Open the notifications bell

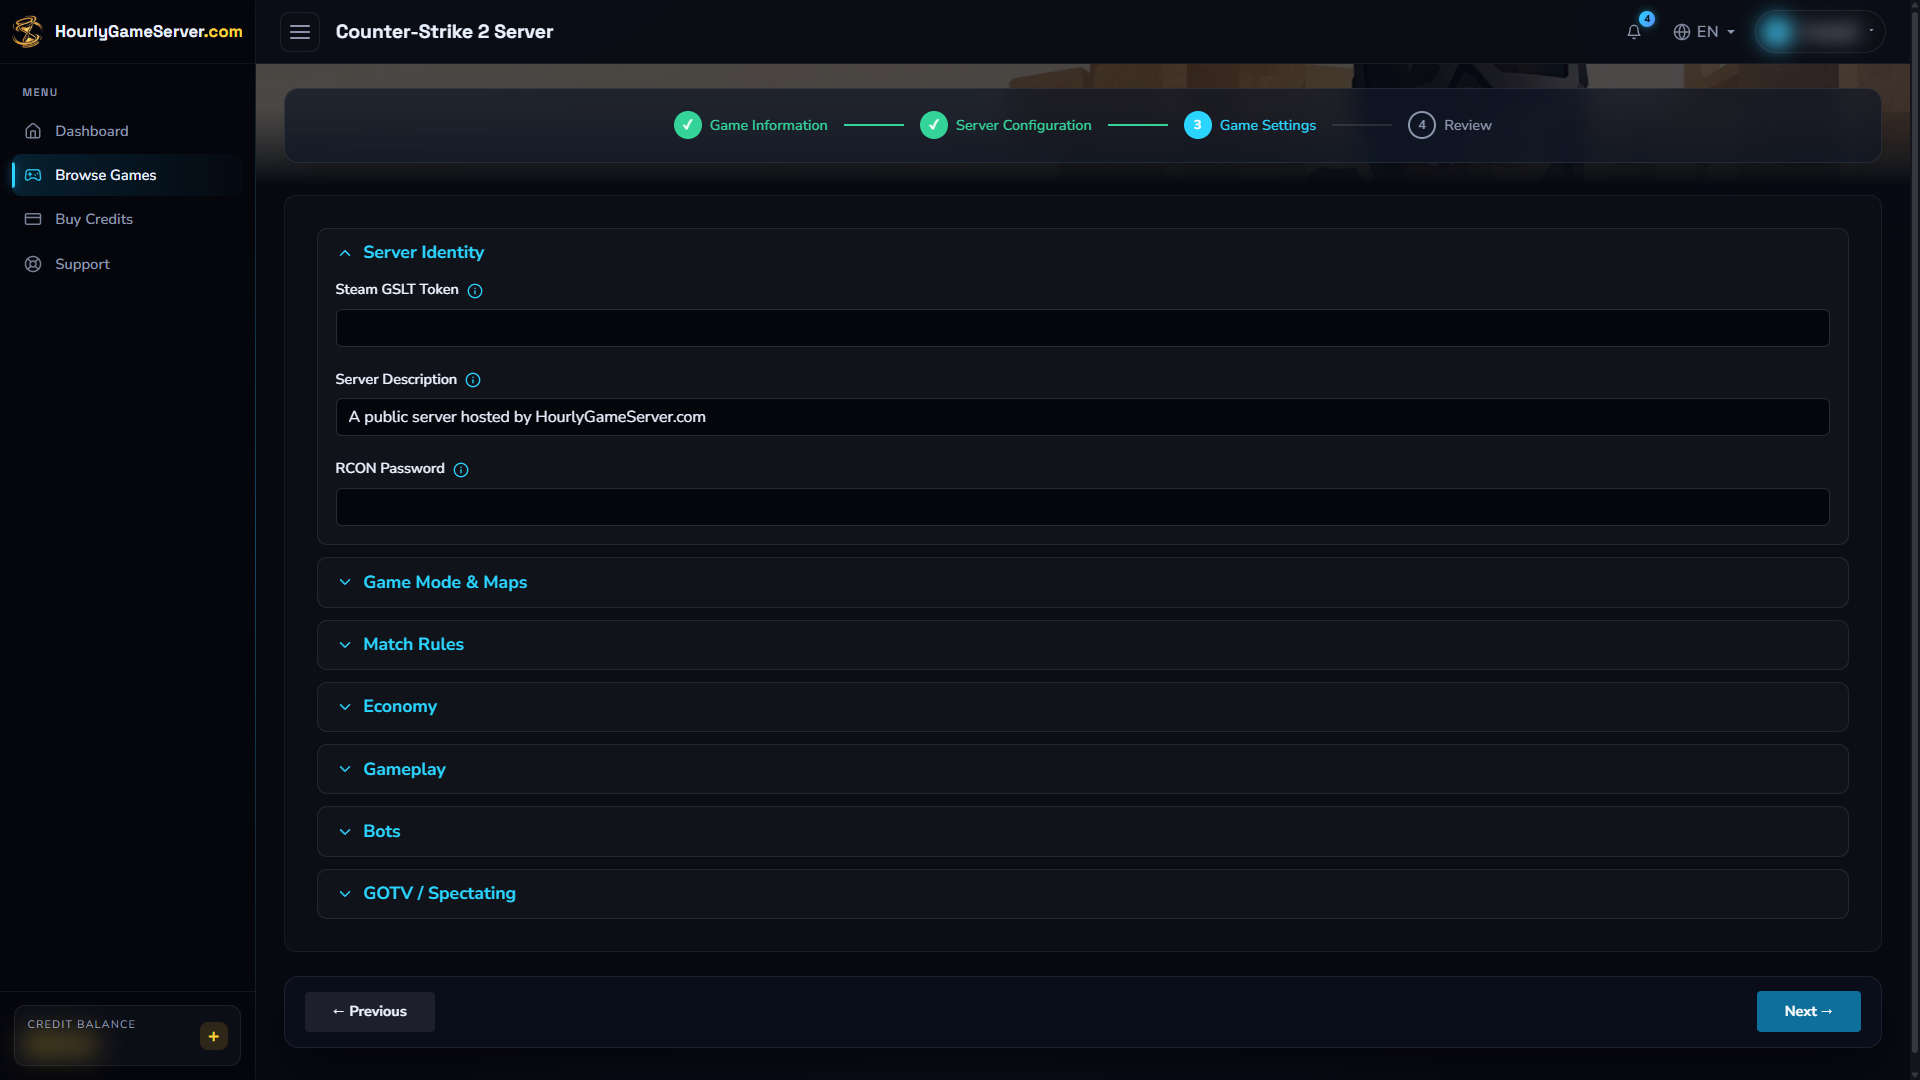pyautogui.click(x=1634, y=32)
